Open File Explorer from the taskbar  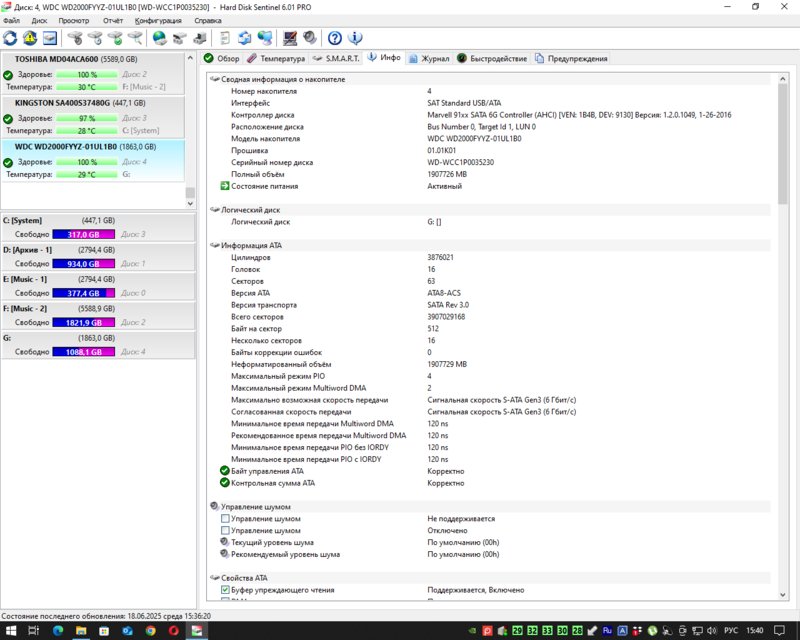[x=81, y=630]
